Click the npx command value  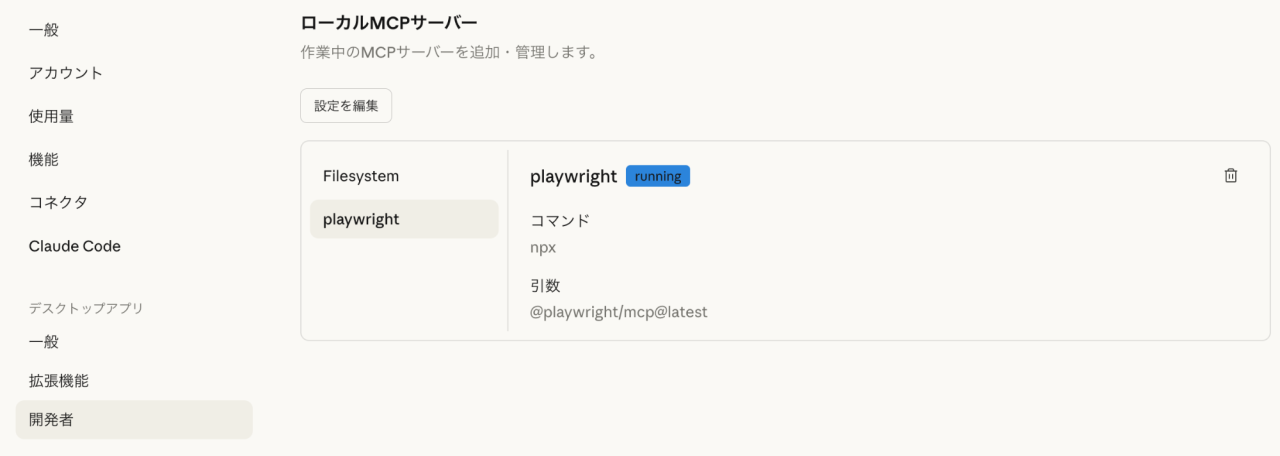(543, 247)
